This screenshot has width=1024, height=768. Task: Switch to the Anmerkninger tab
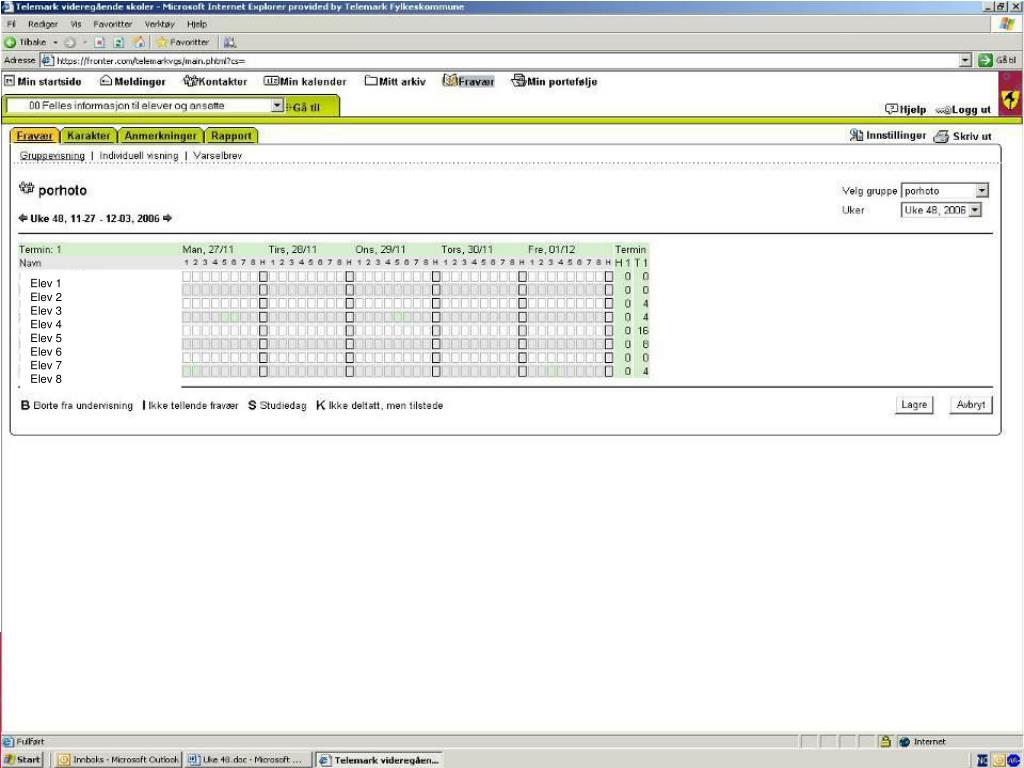160,136
